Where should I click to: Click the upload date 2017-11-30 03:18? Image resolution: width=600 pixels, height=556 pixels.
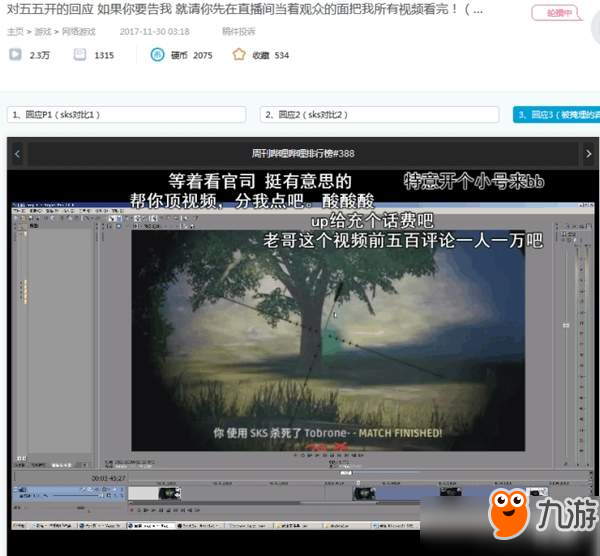click(x=155, y=32)
